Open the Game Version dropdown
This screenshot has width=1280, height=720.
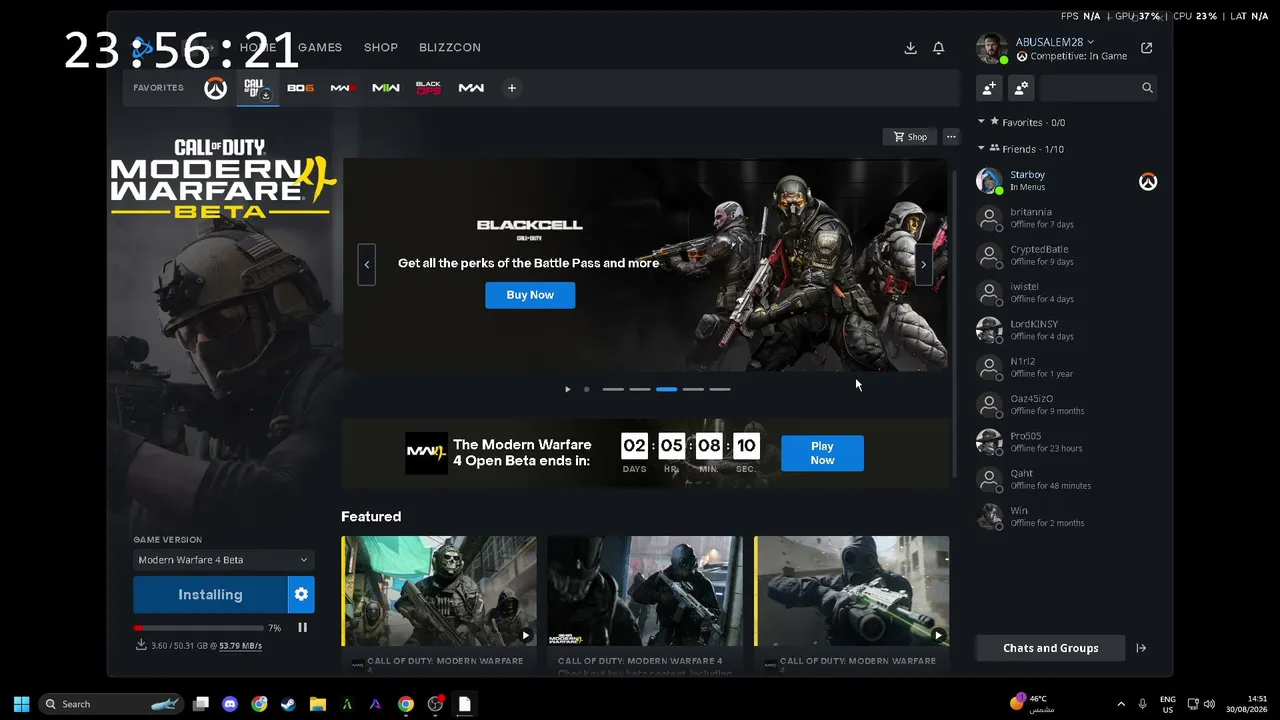223,560
